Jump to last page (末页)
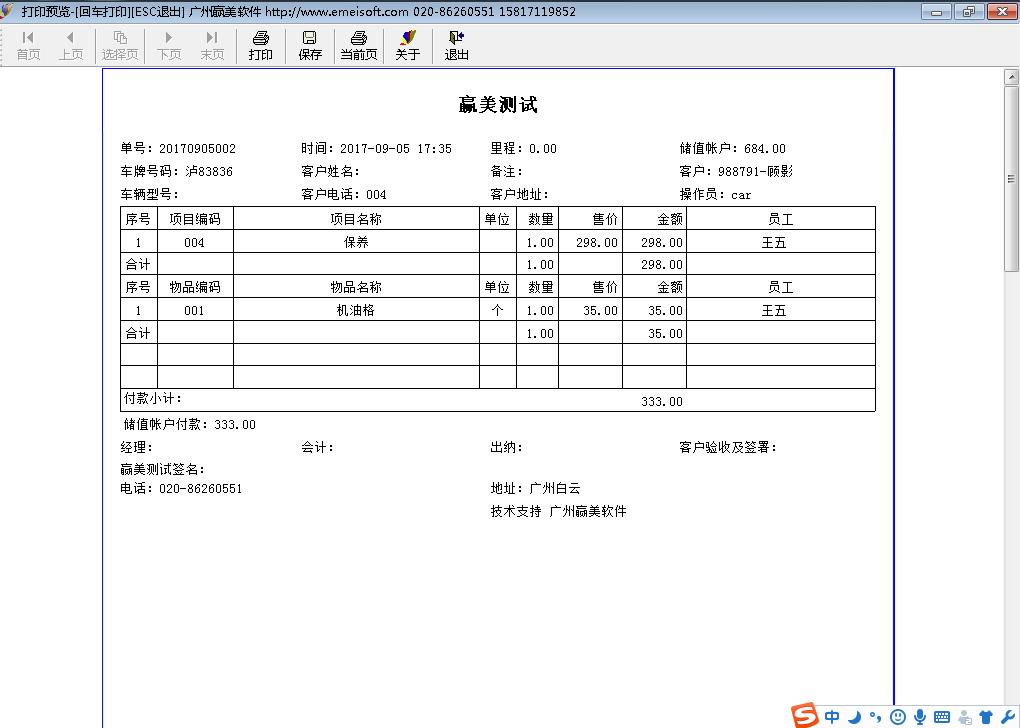This screenshot has width=1020, height=728. tap(212, 45)
